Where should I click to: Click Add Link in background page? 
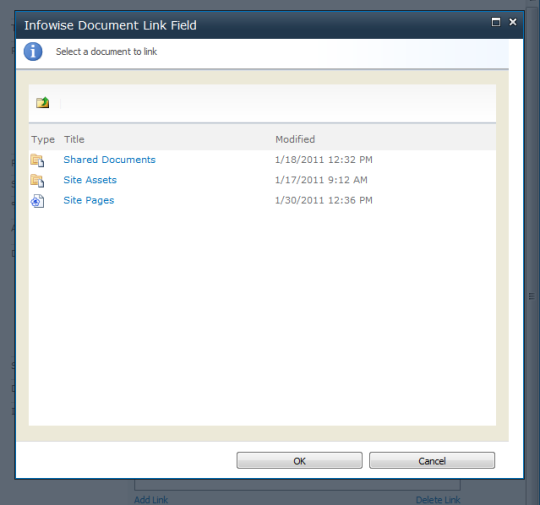(151, 499)
